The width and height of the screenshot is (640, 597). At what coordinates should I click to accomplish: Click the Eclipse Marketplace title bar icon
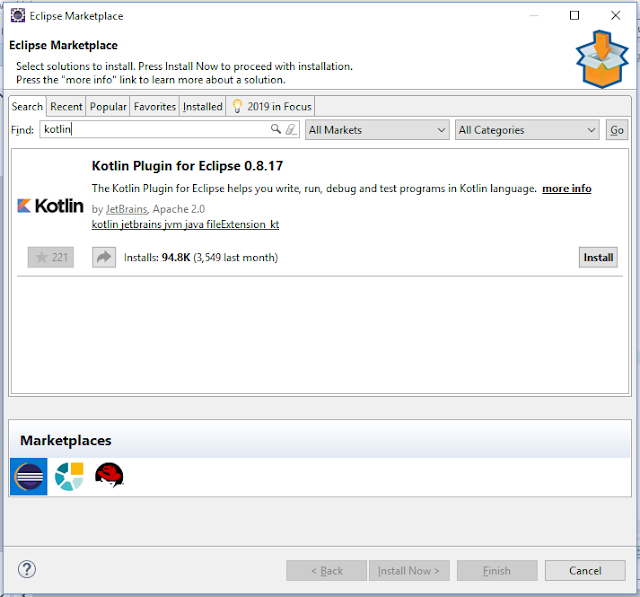(18, 16)
